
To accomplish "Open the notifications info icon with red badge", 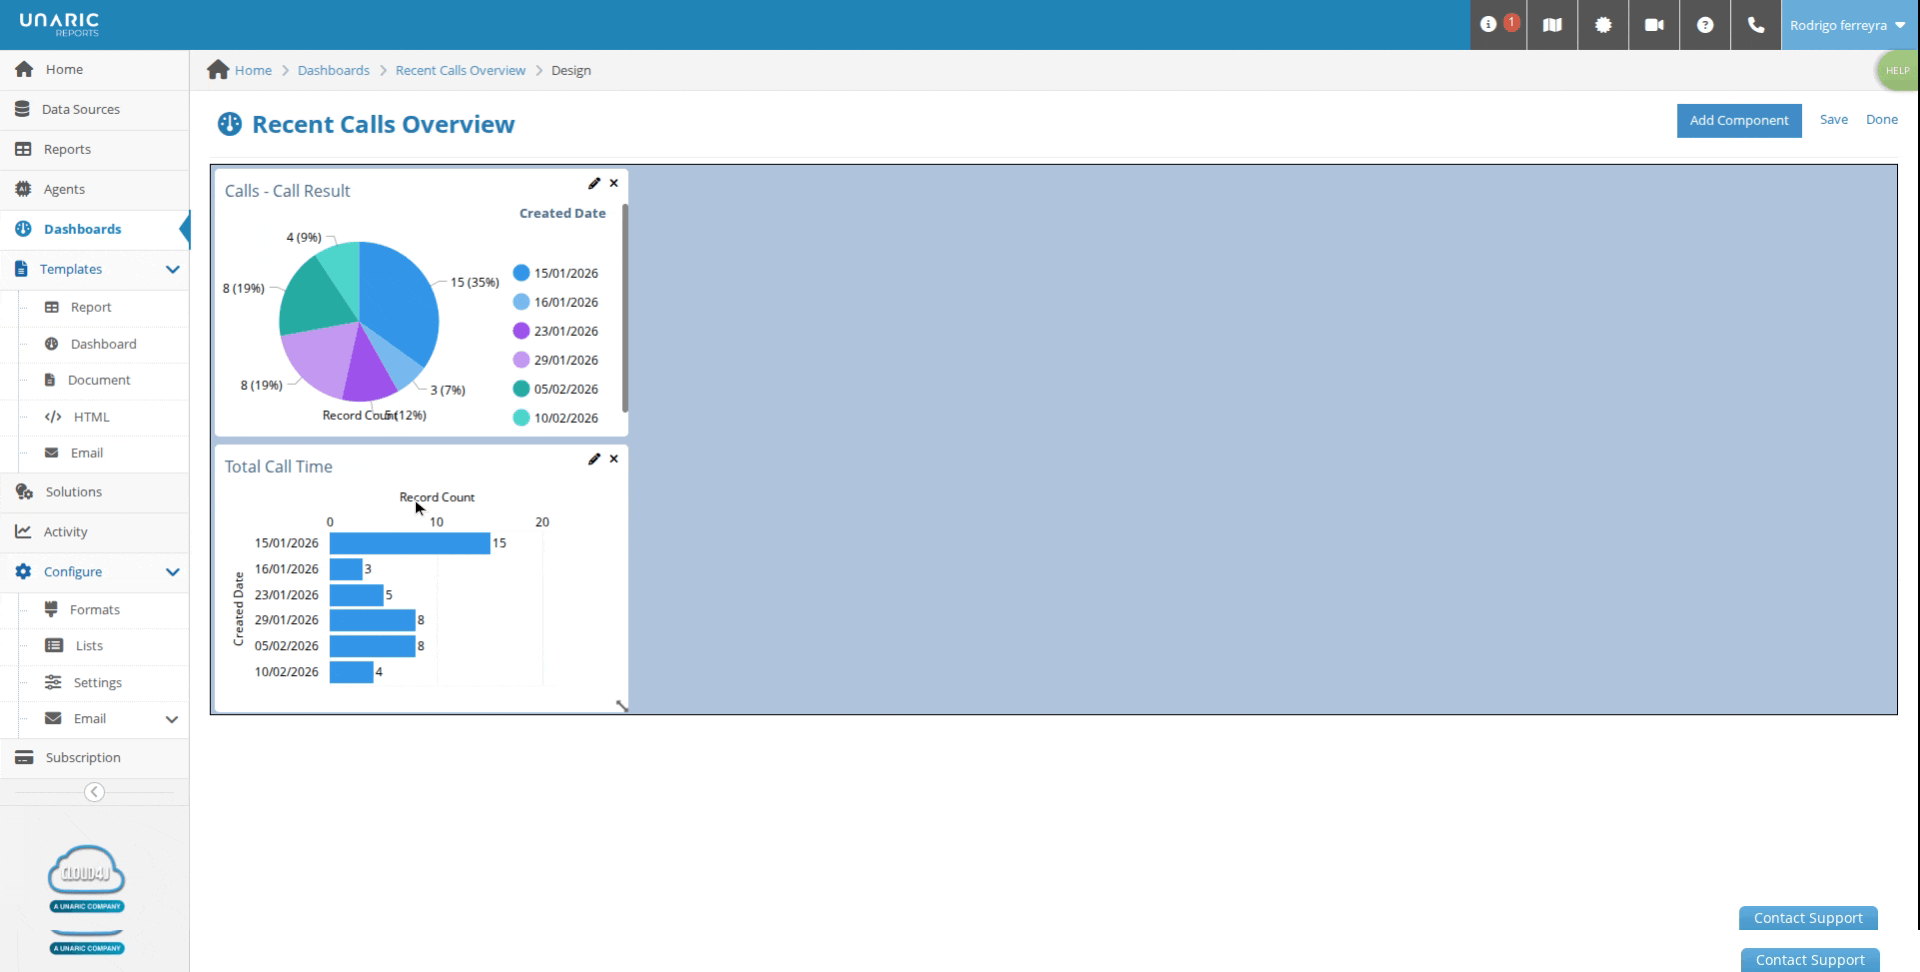I will pos(1498,24).
